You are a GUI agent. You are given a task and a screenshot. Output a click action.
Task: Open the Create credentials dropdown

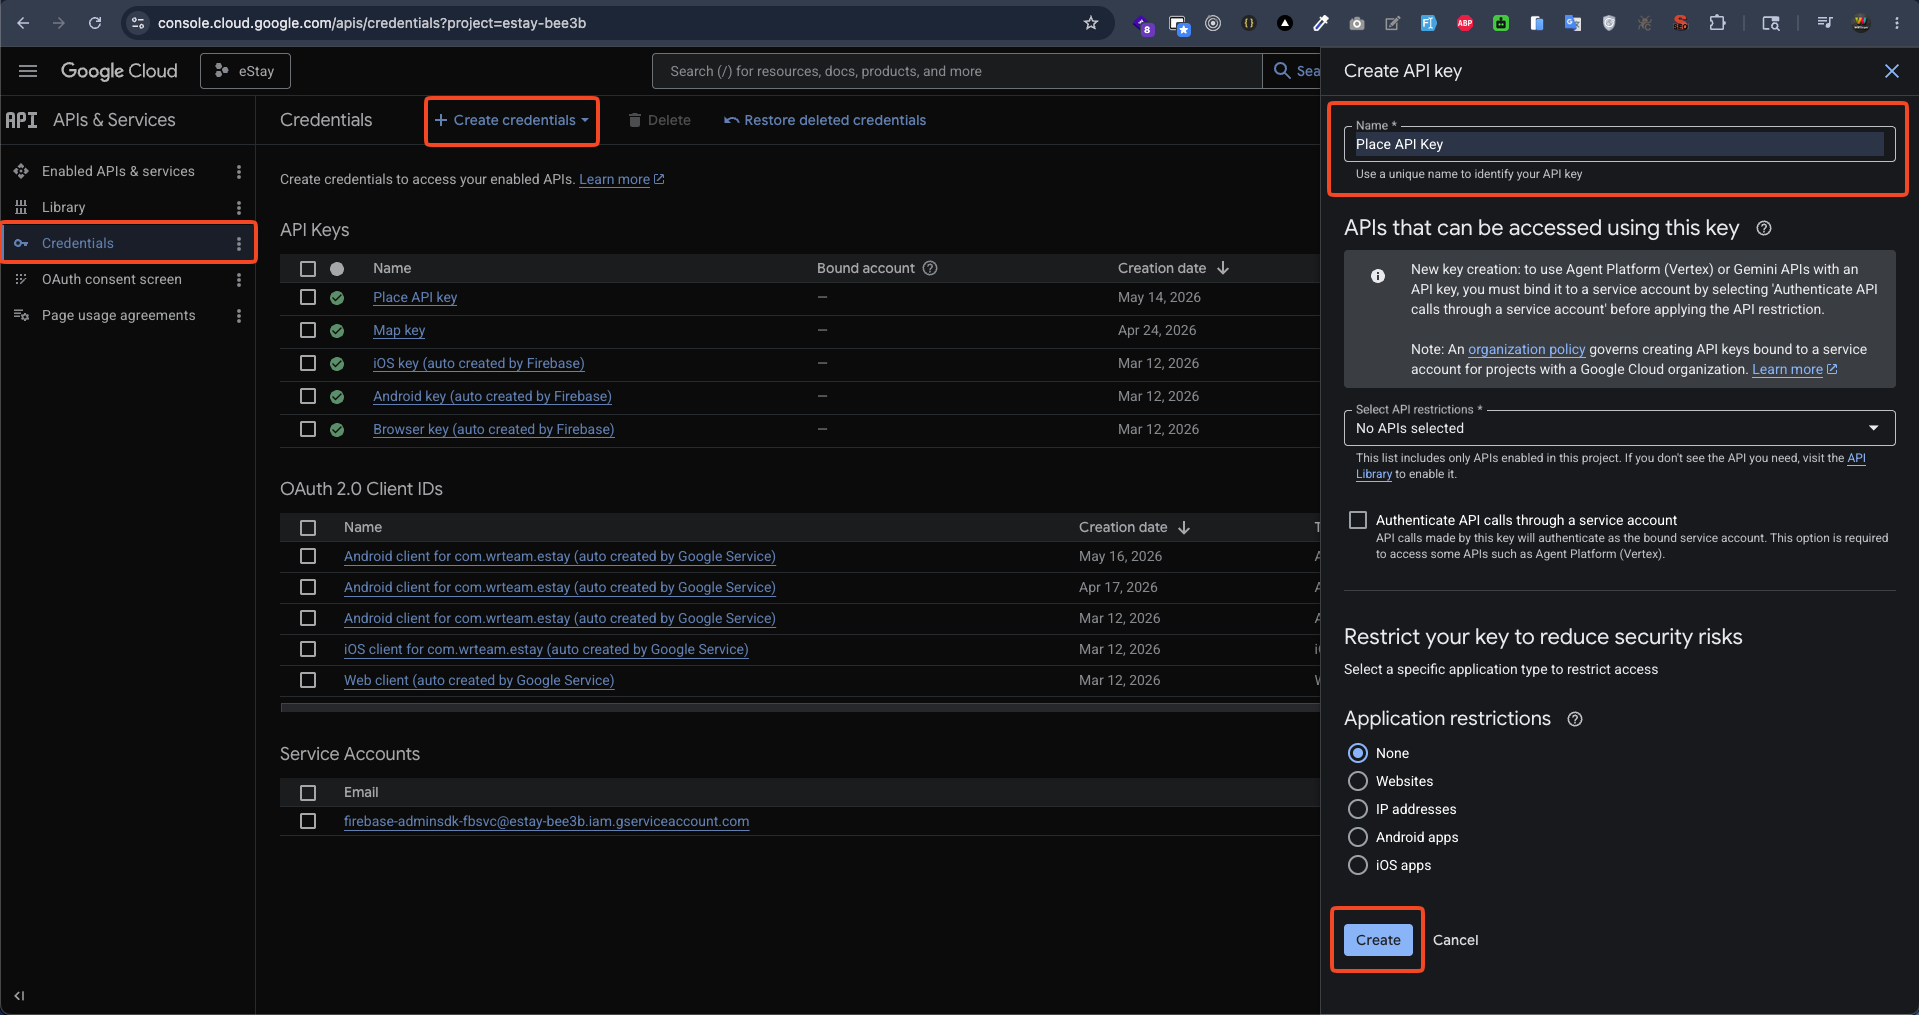coord(512,120)
